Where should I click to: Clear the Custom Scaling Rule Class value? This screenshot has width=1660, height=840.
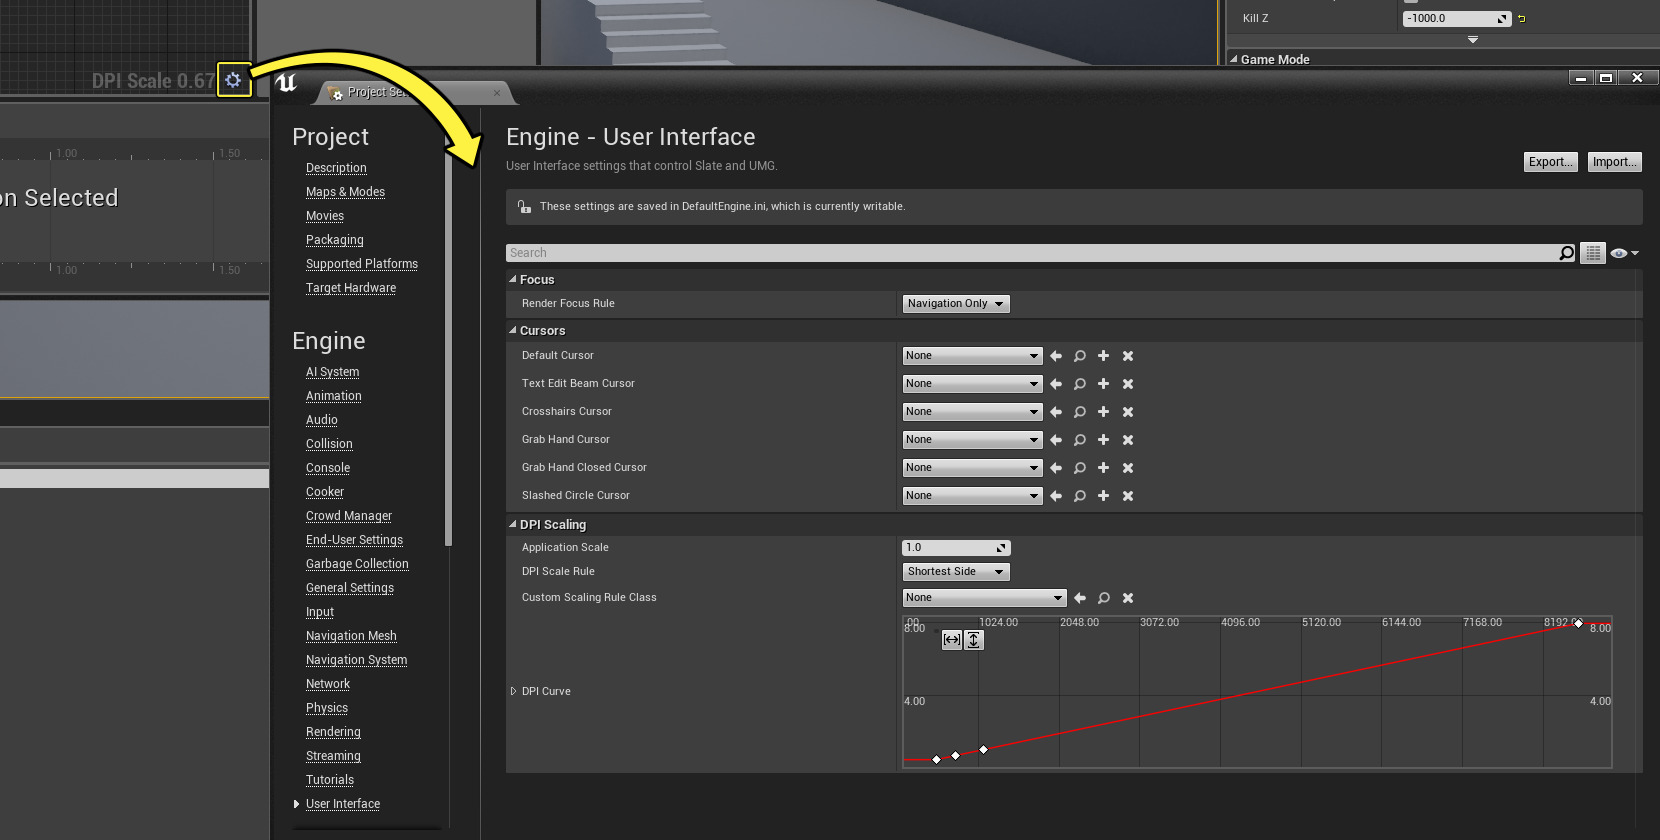click(1128, 598)
